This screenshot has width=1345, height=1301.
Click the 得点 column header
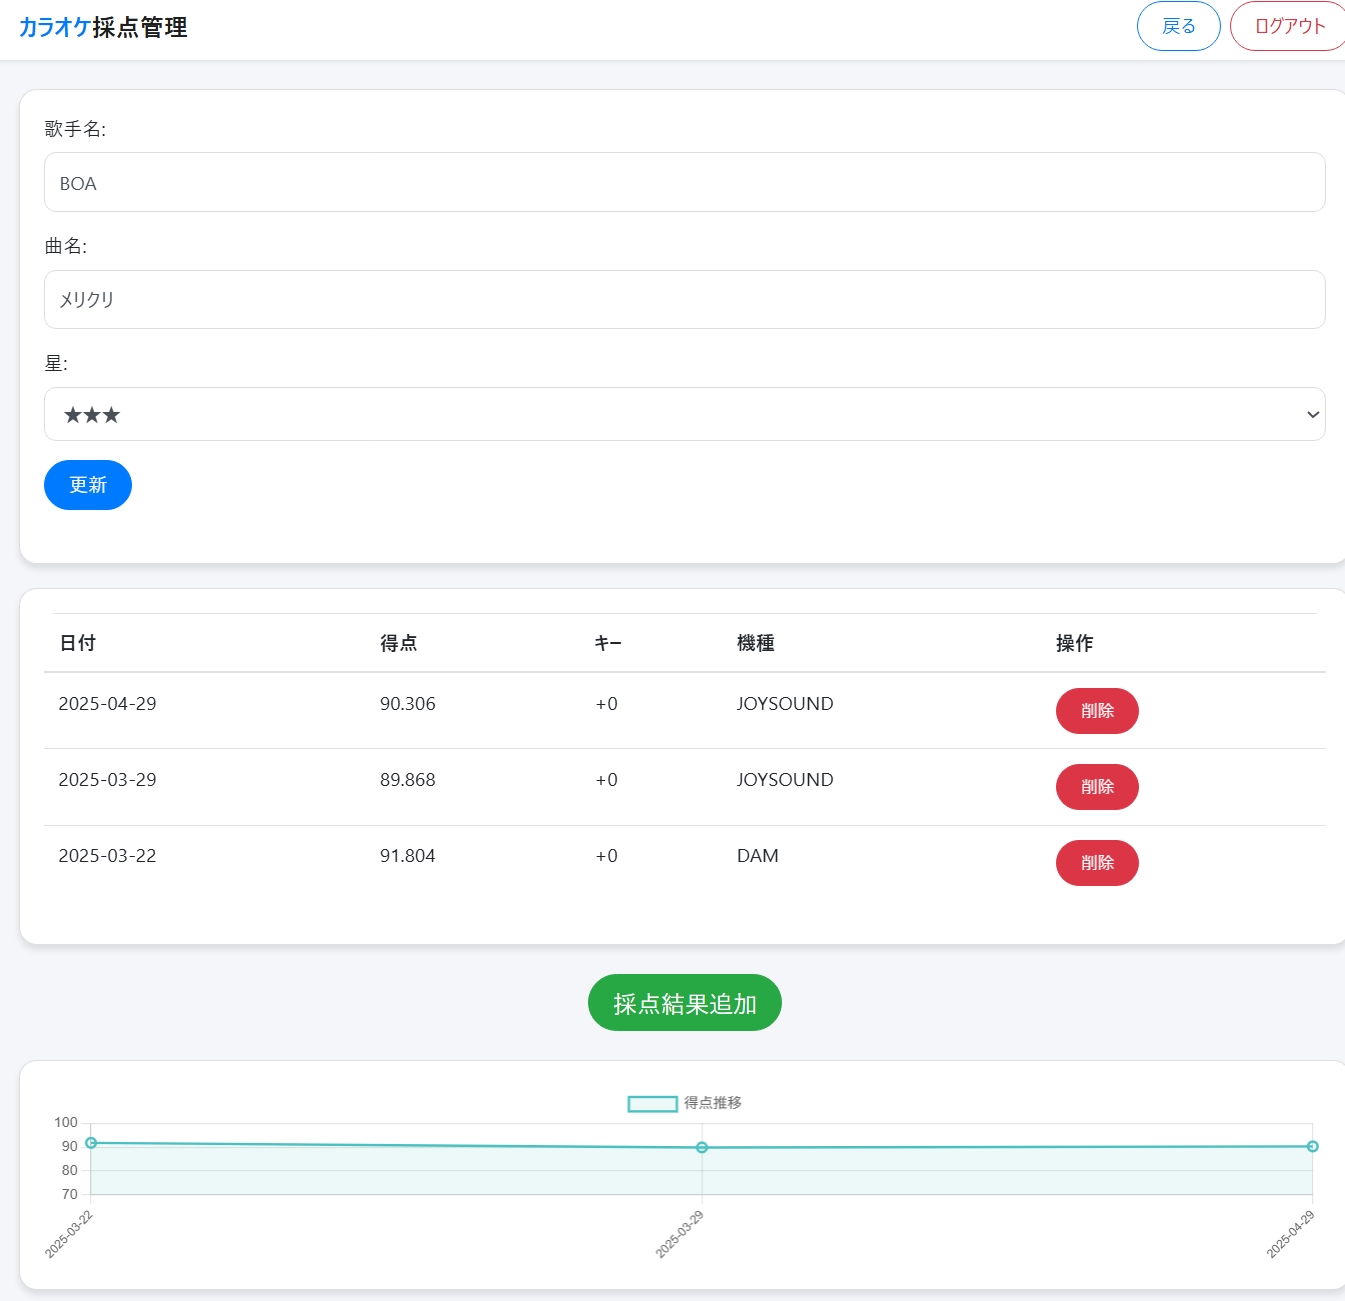click(x=398, y=643)
